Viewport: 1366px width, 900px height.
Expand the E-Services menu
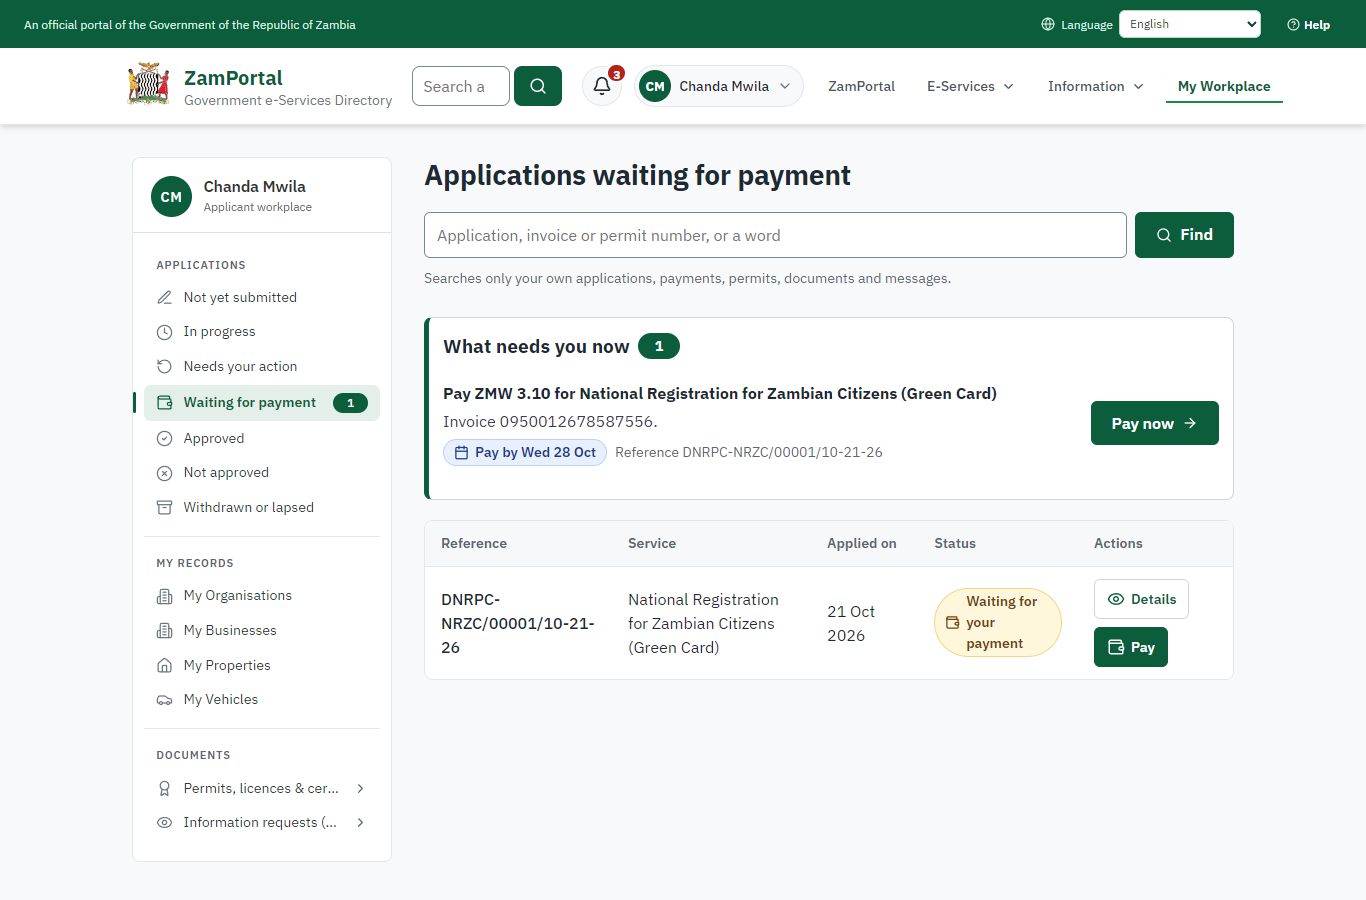(x=970, y=86)
